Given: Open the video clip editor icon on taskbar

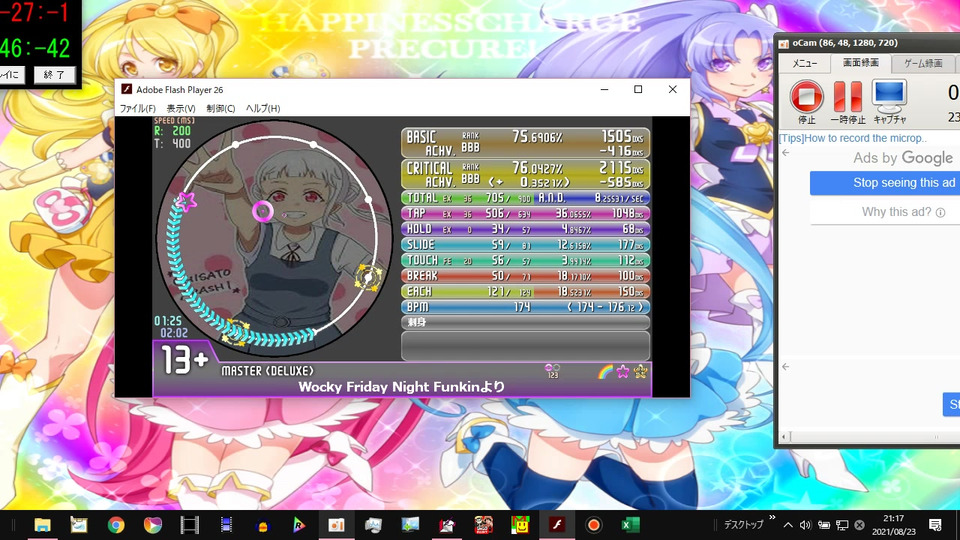Looking at the screenshot, I should point(226,525).
